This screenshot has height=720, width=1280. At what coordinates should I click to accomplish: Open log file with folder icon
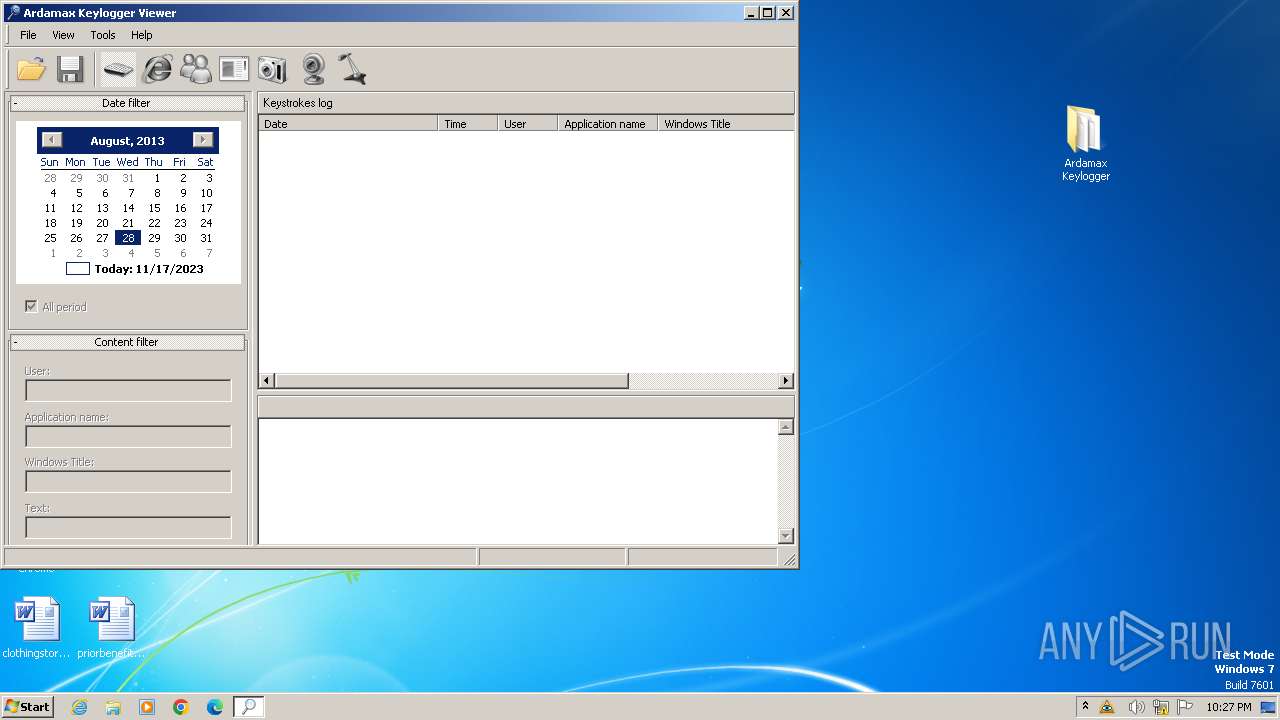click(32, 69)
